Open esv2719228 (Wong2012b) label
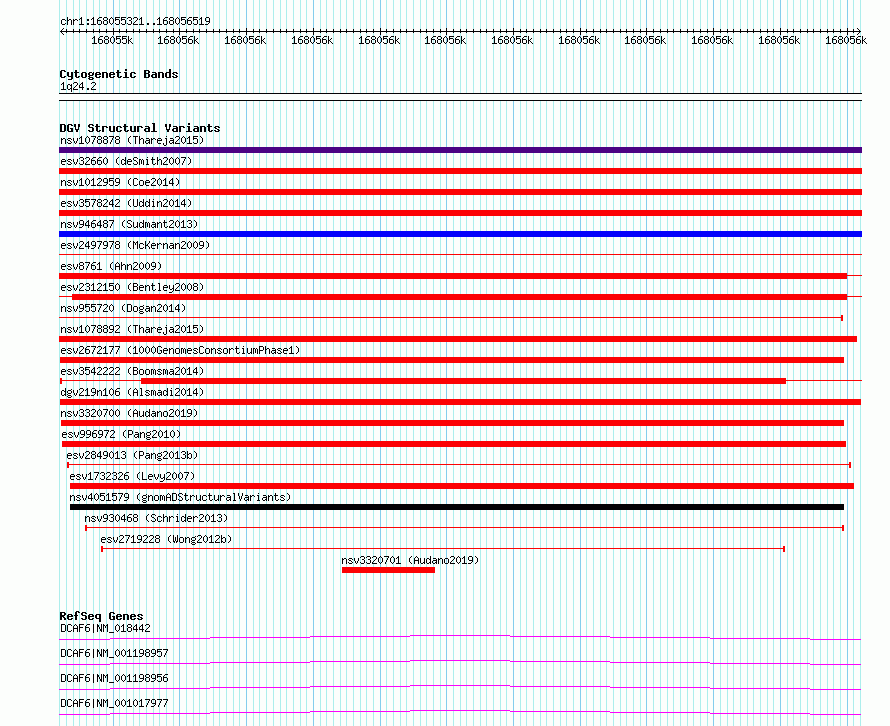Viewport: 890px width, 726px height. tap(166, 539)
